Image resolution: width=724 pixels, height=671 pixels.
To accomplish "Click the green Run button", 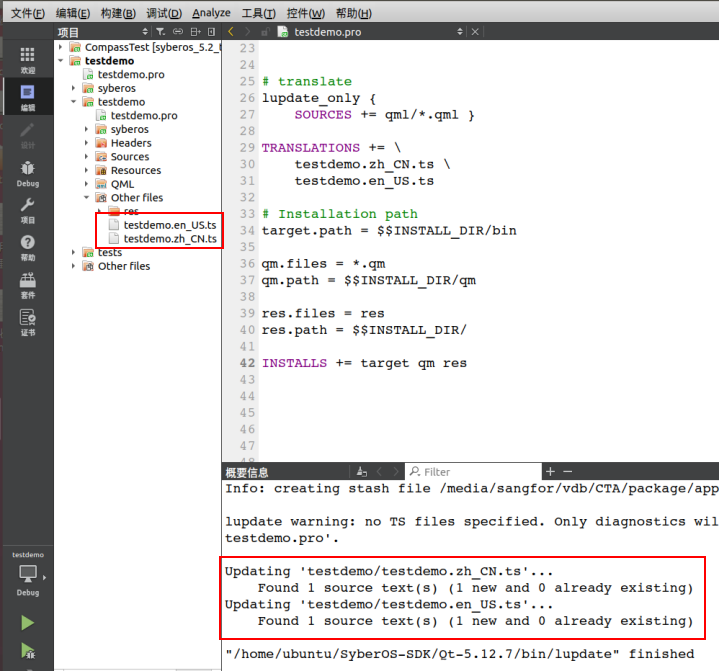I will [28, 623].
